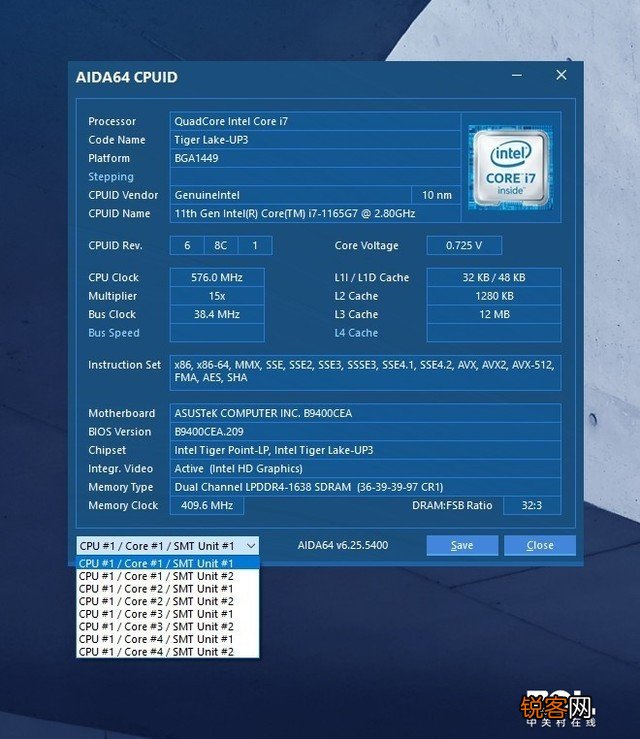
Task: Click the Bus Speed label
Action: coord(114,333)
